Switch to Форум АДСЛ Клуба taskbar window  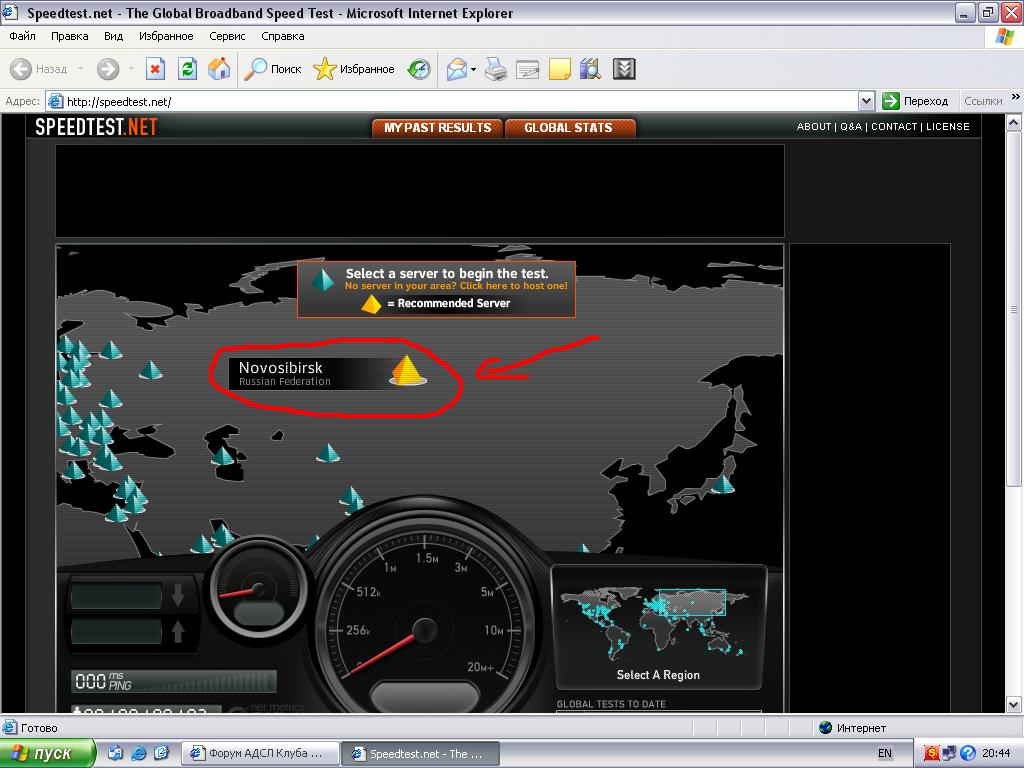click(260, 754)
